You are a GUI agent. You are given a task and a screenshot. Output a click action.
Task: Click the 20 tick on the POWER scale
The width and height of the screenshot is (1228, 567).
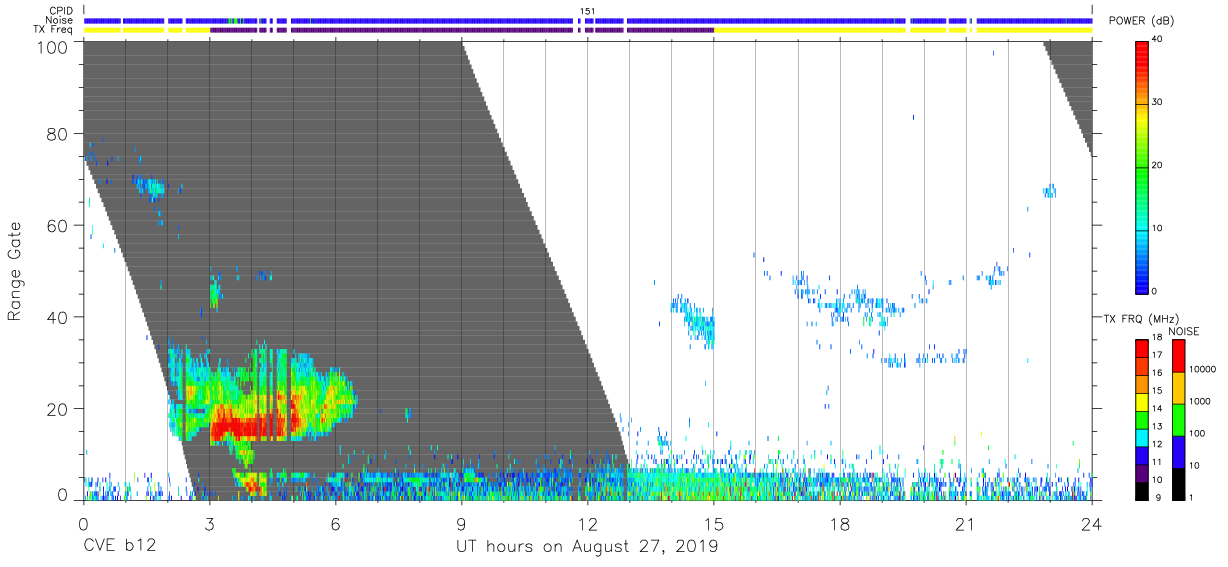[x=1159, y=165]
